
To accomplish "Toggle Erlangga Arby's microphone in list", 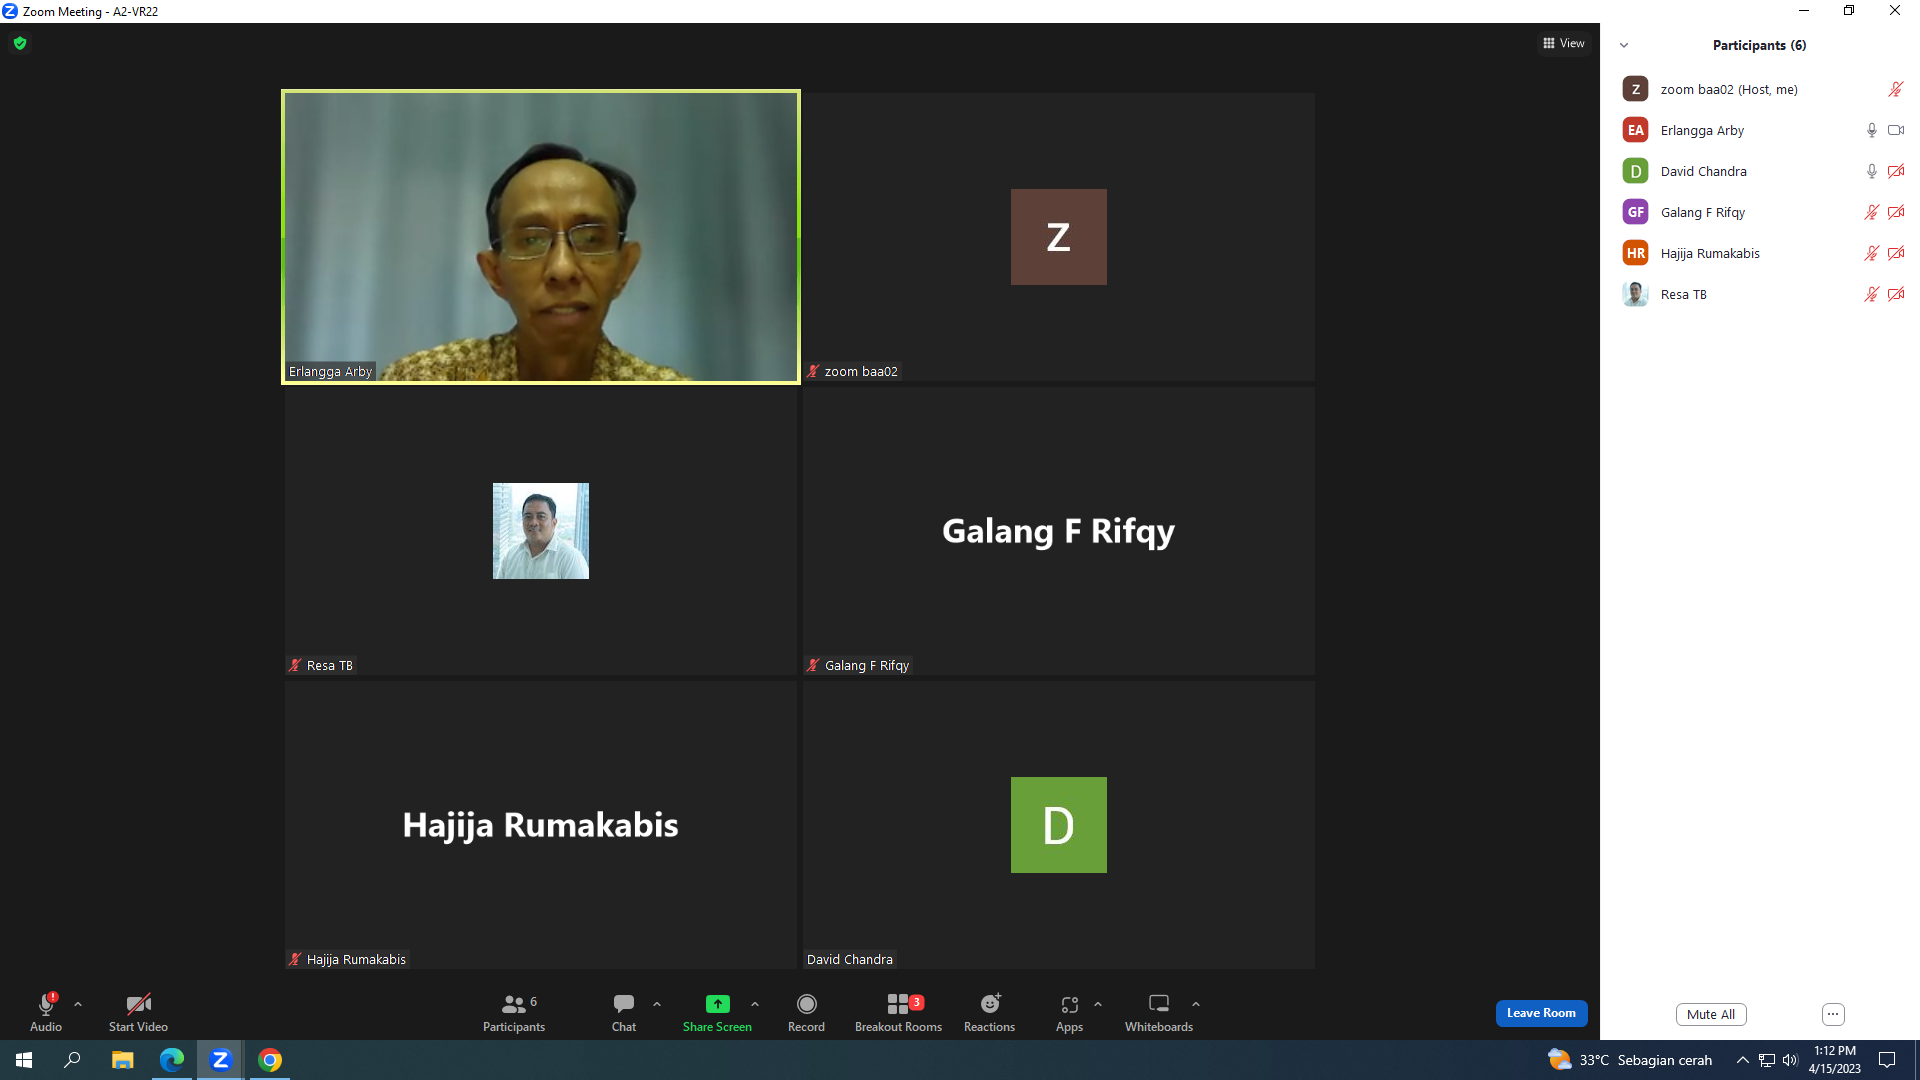I will [x=1872, y=130].
